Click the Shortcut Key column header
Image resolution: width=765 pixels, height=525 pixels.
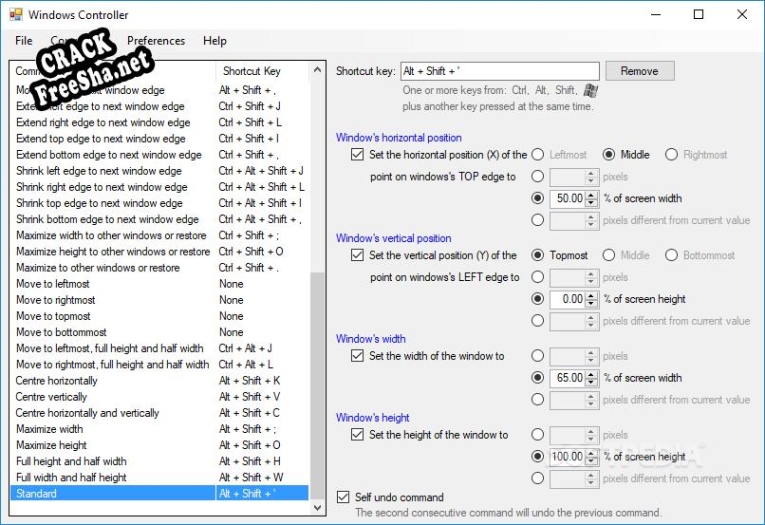[250, 71]
